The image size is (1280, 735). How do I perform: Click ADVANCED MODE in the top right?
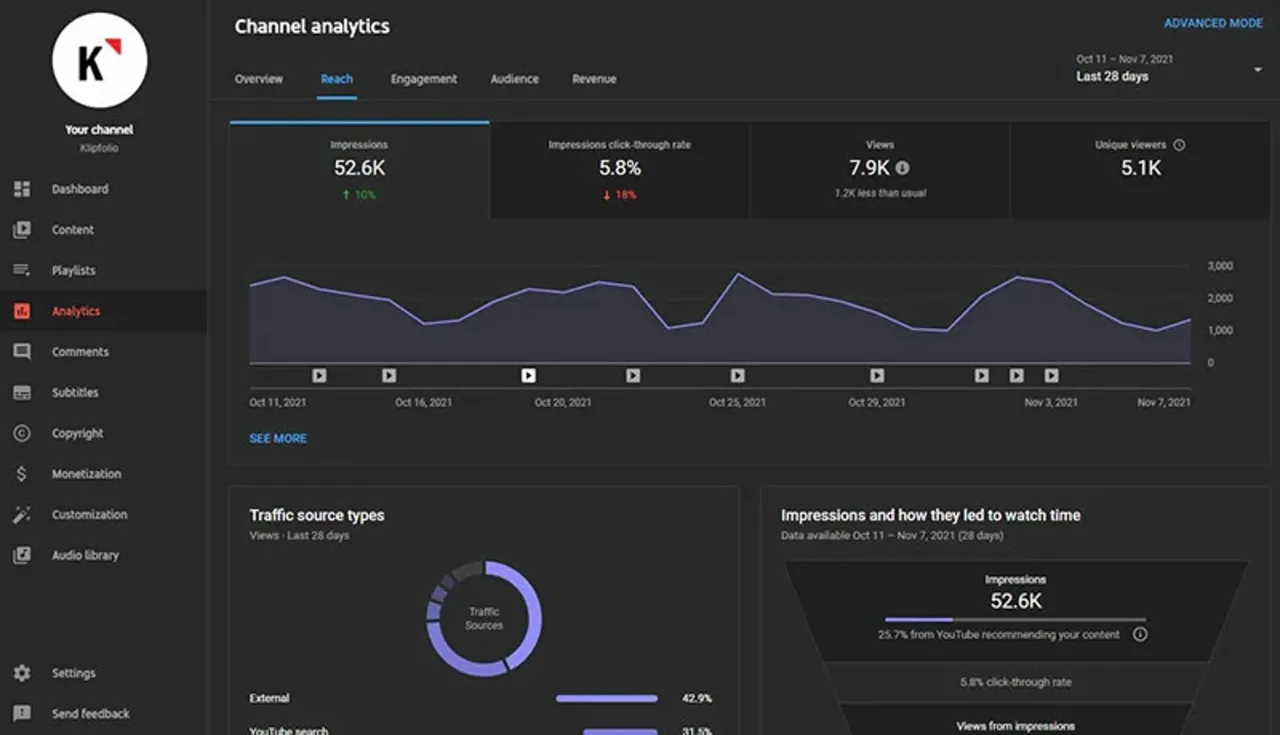click(1213, 22)
